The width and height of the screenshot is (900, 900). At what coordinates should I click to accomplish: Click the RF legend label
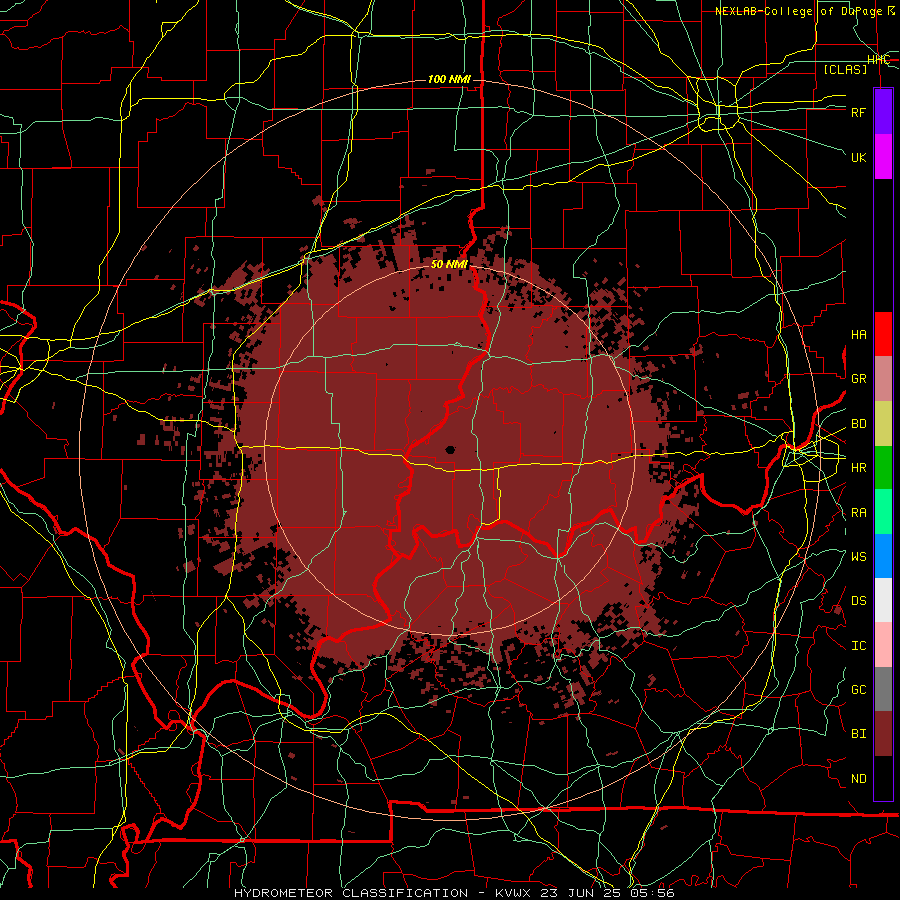click(x=859, y=112)
